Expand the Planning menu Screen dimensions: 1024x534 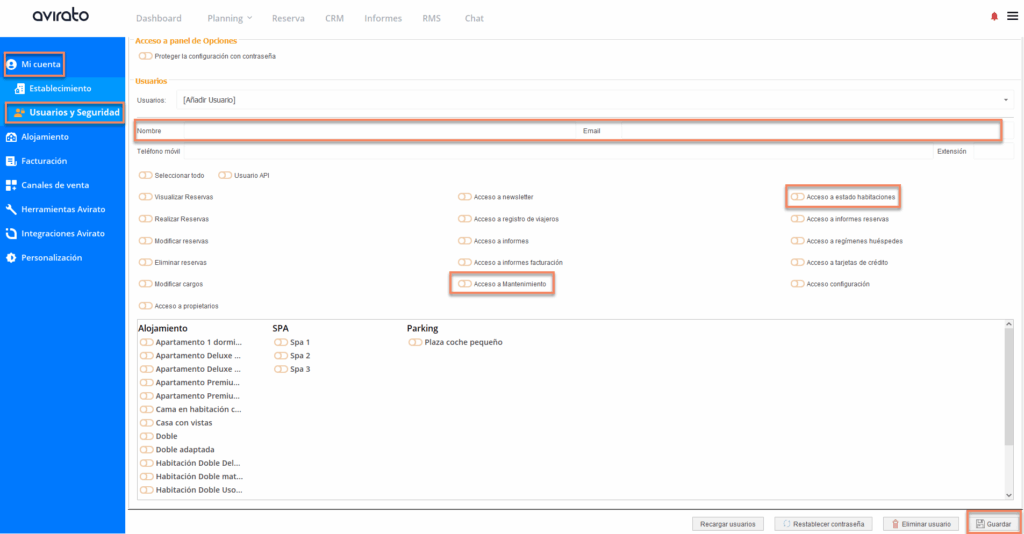(x=229, y=18)
